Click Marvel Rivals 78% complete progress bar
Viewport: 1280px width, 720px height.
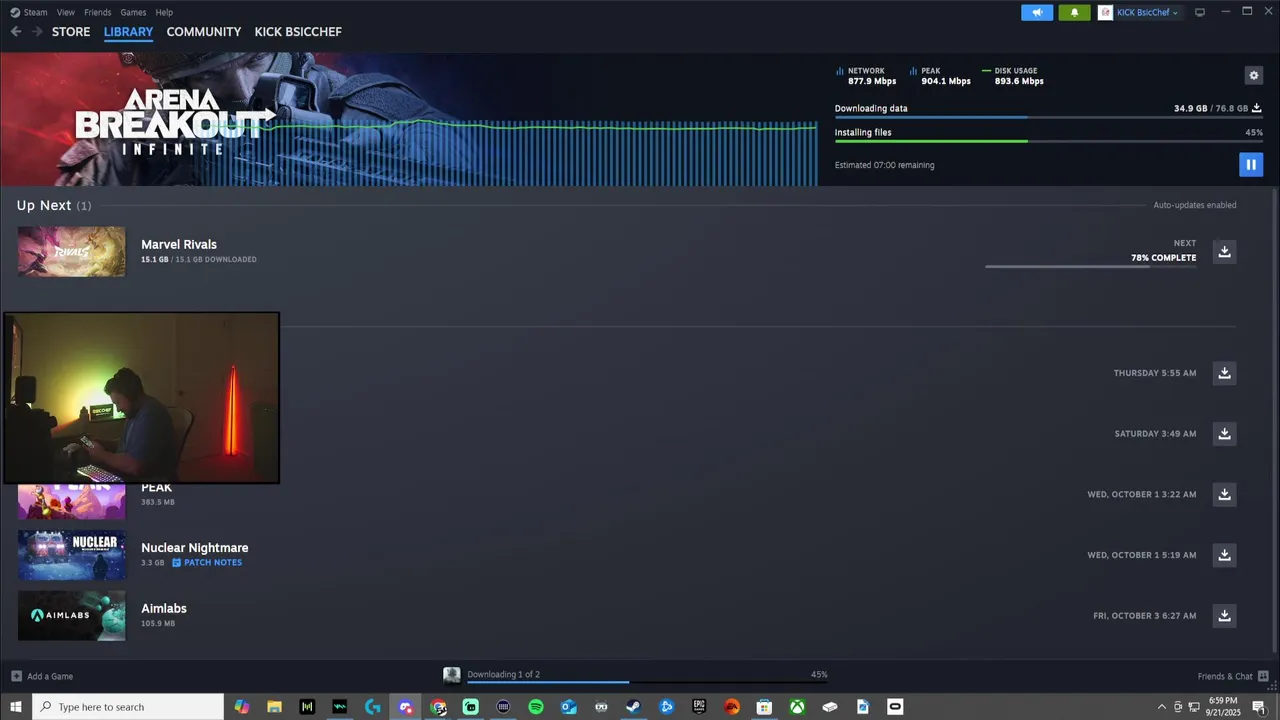click(1091, 267)
